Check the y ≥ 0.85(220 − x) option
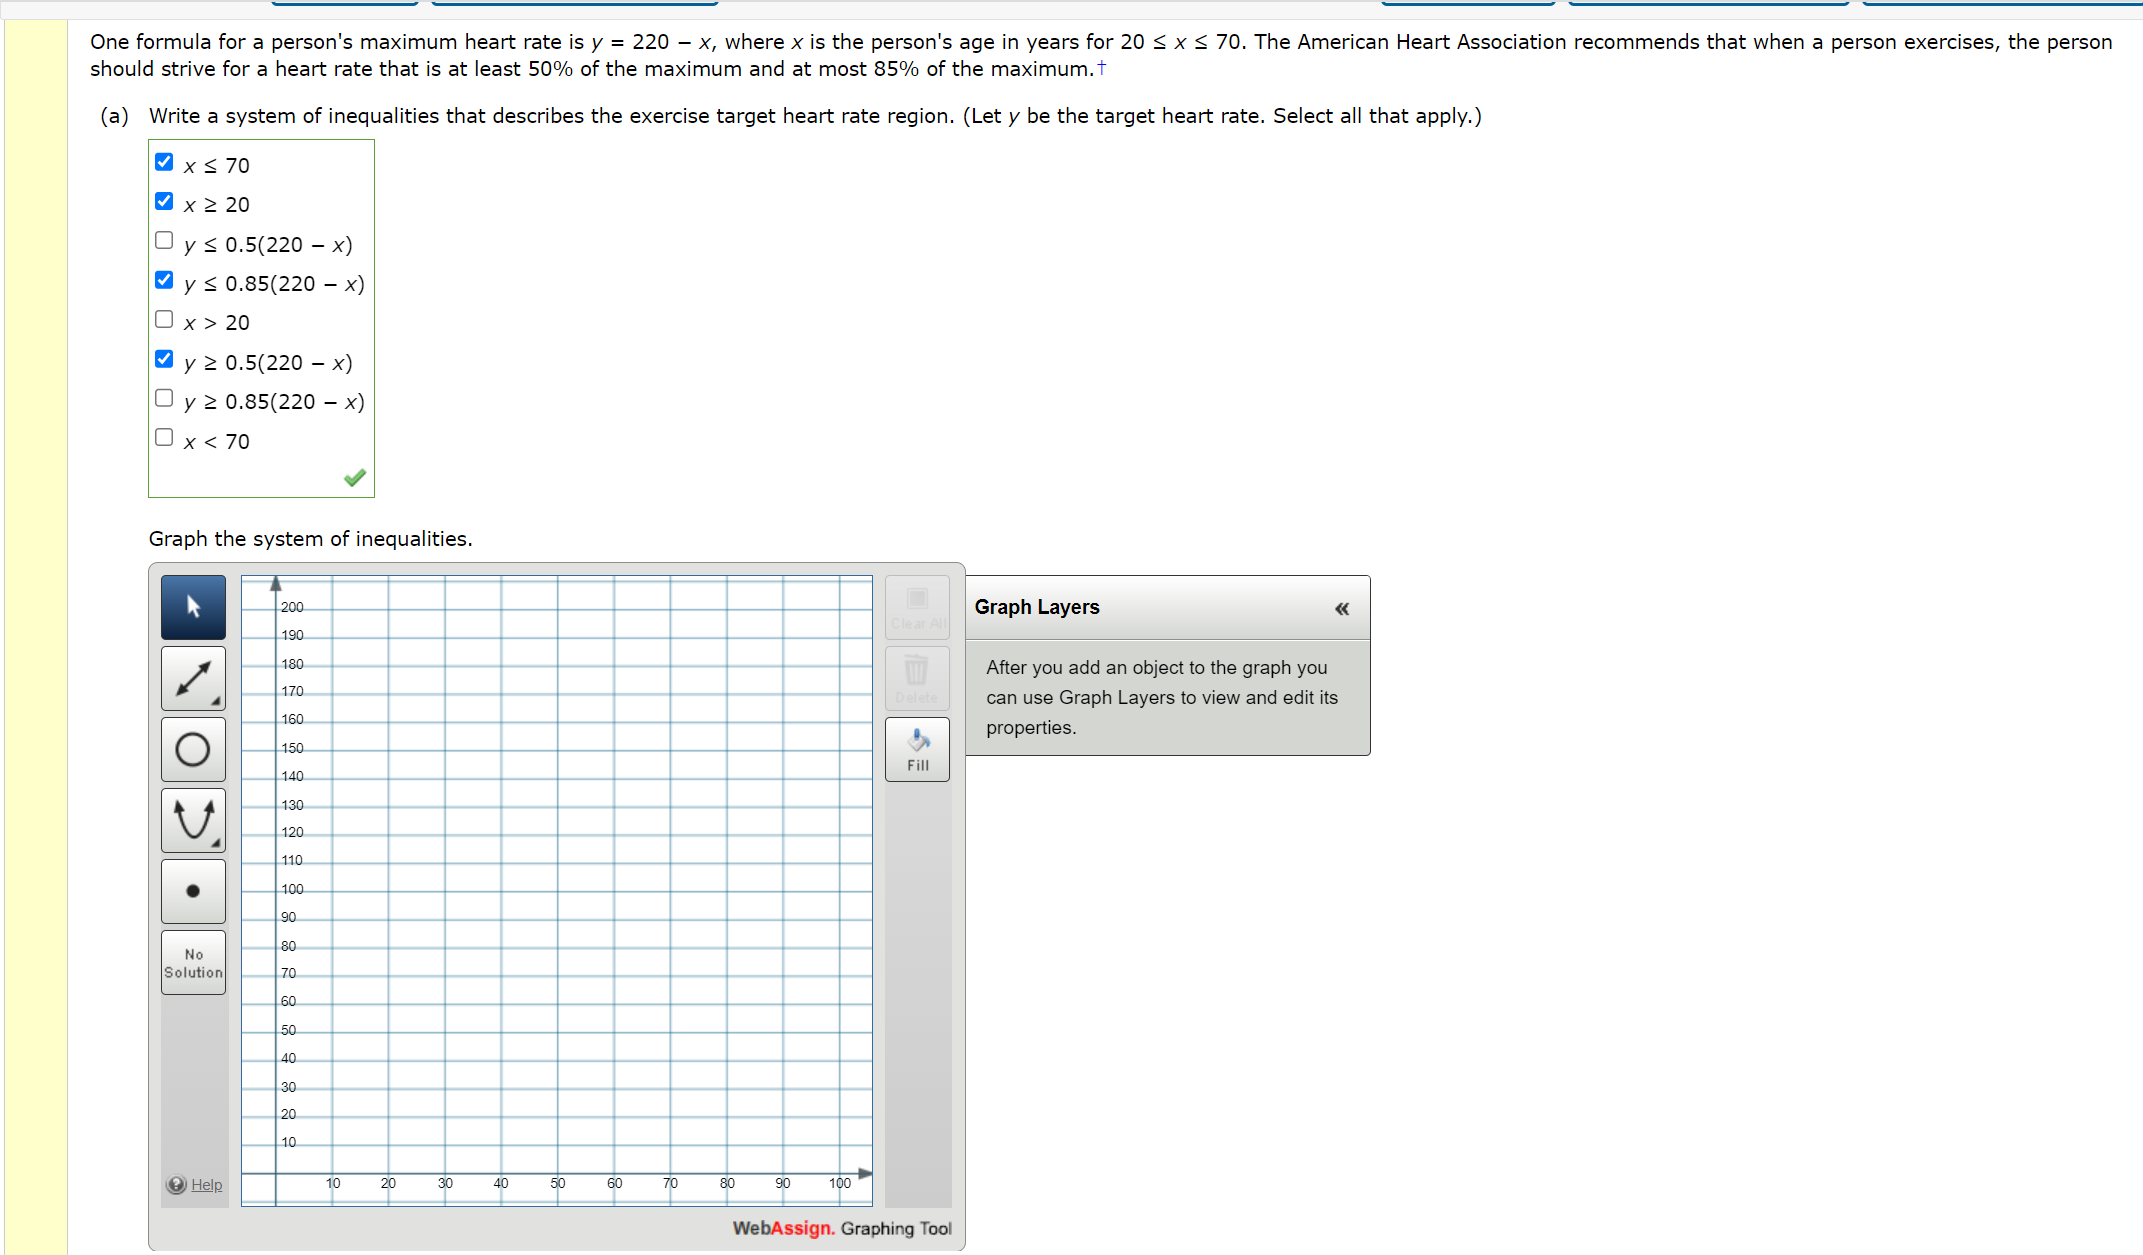 tap(164, 398)
